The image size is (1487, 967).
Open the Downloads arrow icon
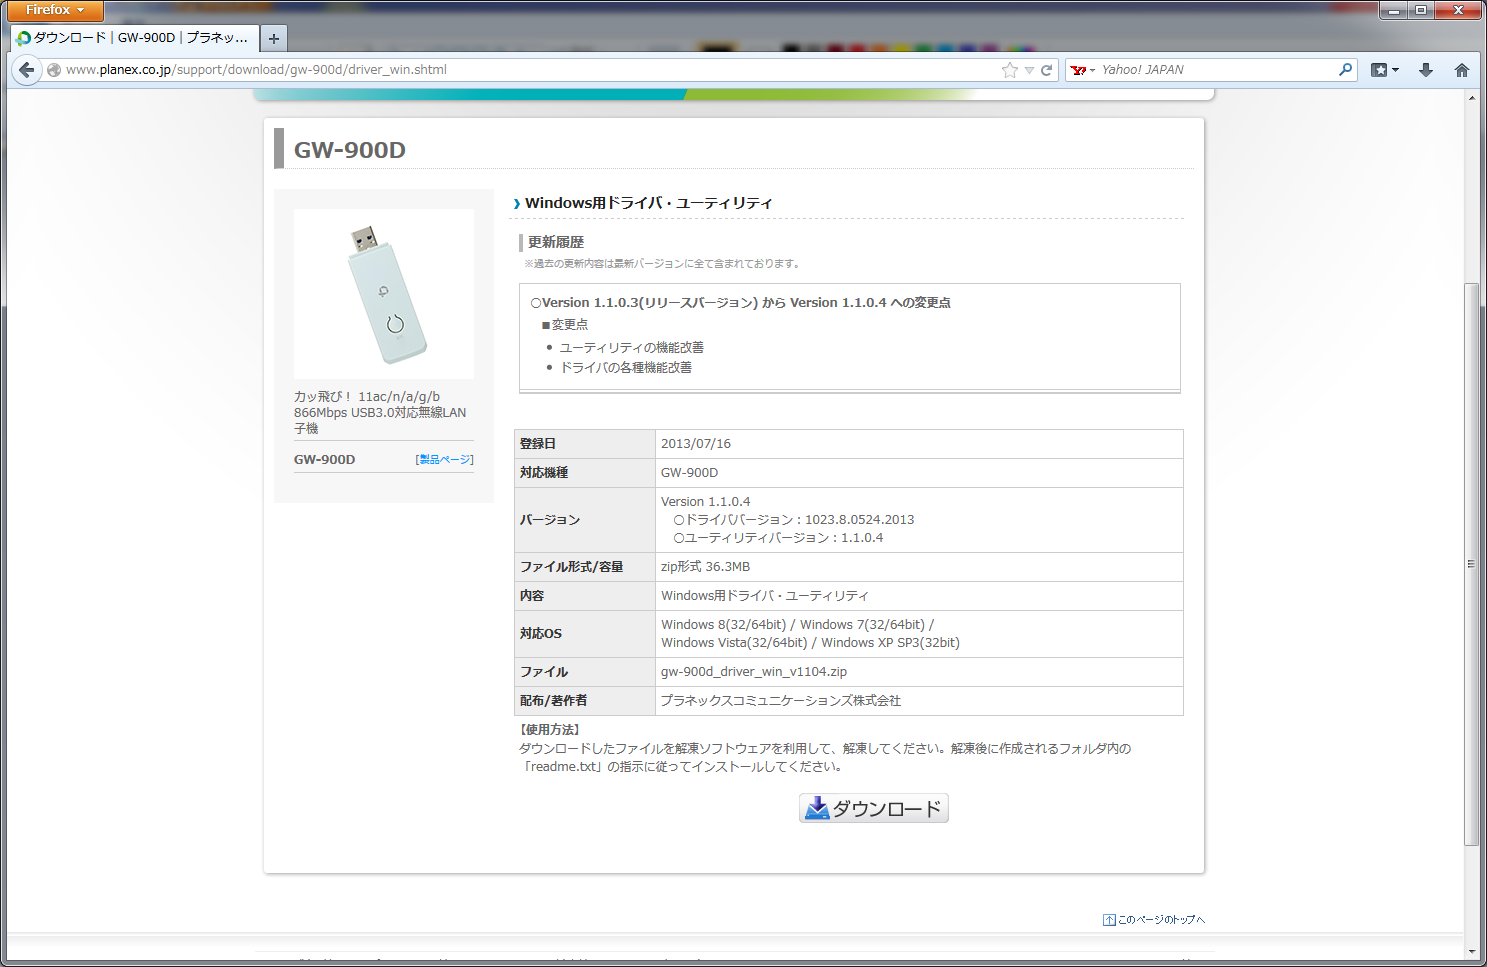(1426, 70)
